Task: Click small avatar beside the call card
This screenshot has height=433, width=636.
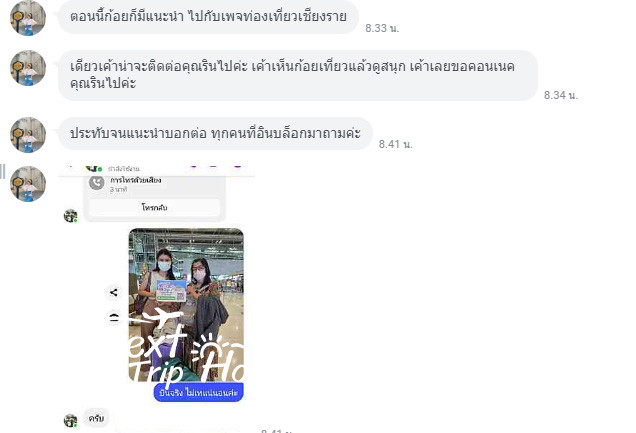Action: [x=71, y=216]
